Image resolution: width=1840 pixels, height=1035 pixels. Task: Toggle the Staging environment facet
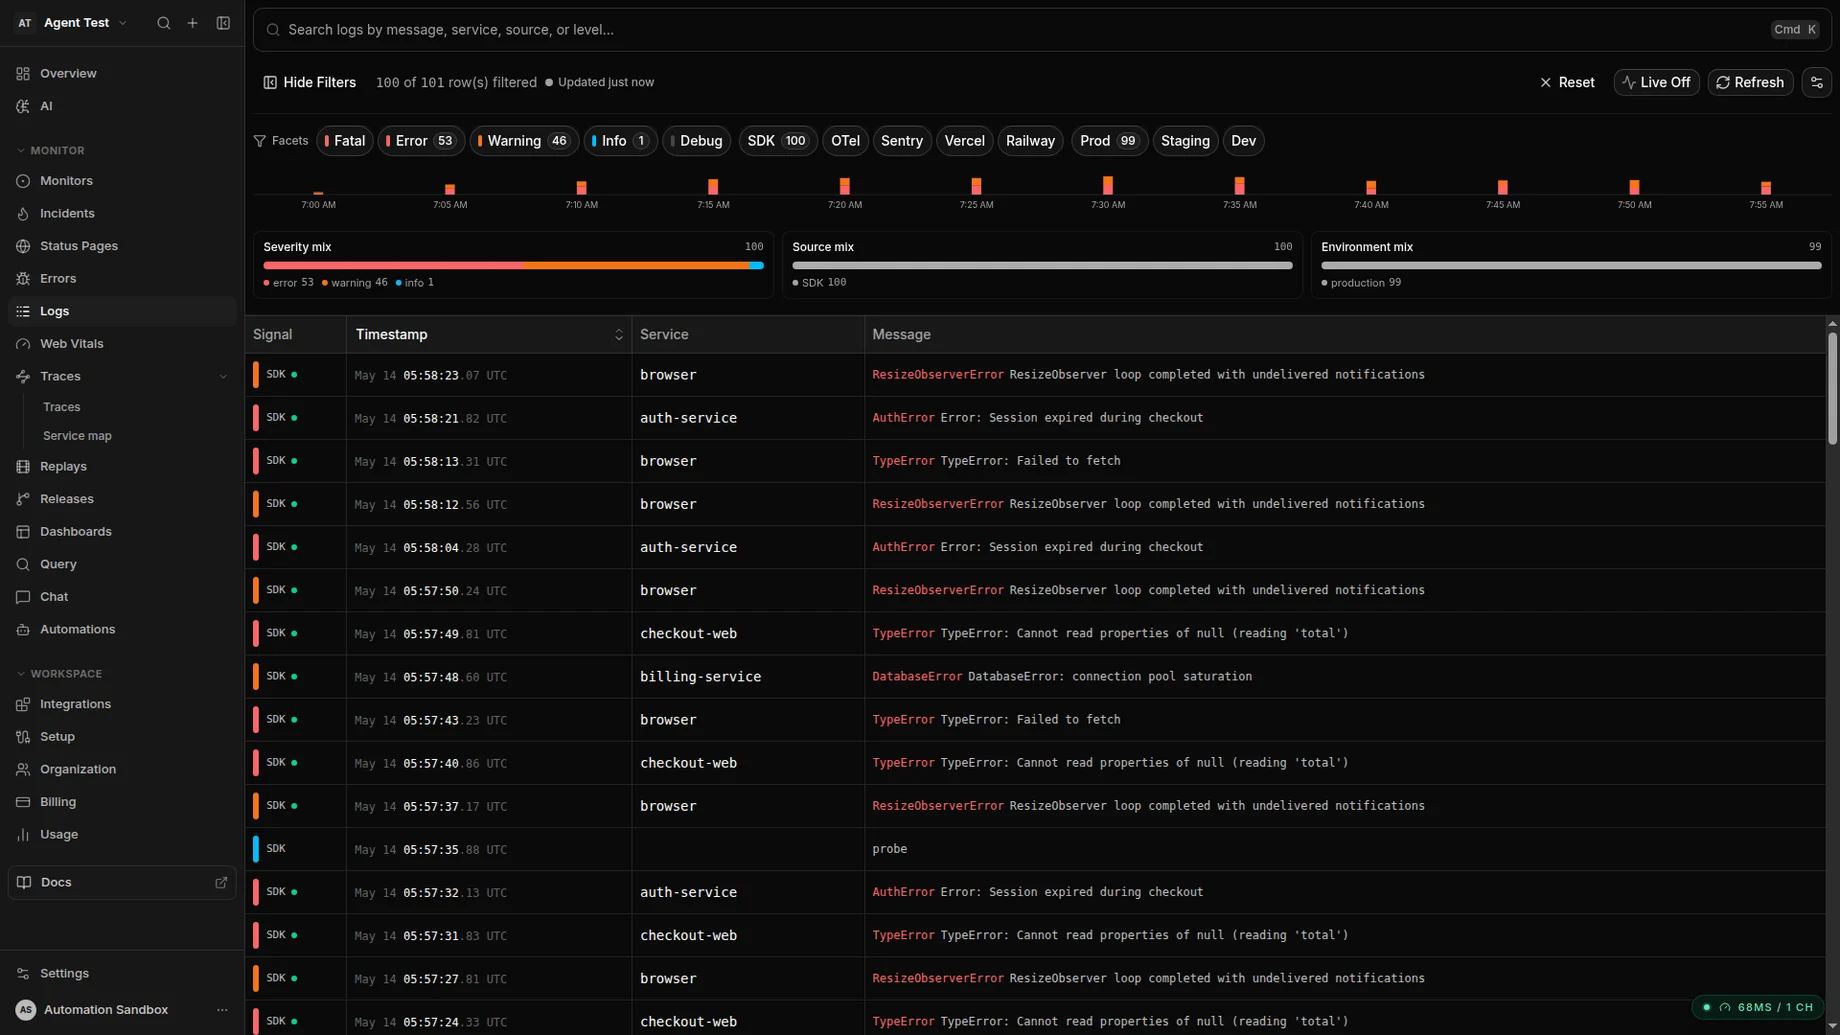(x=1185, y=141)
